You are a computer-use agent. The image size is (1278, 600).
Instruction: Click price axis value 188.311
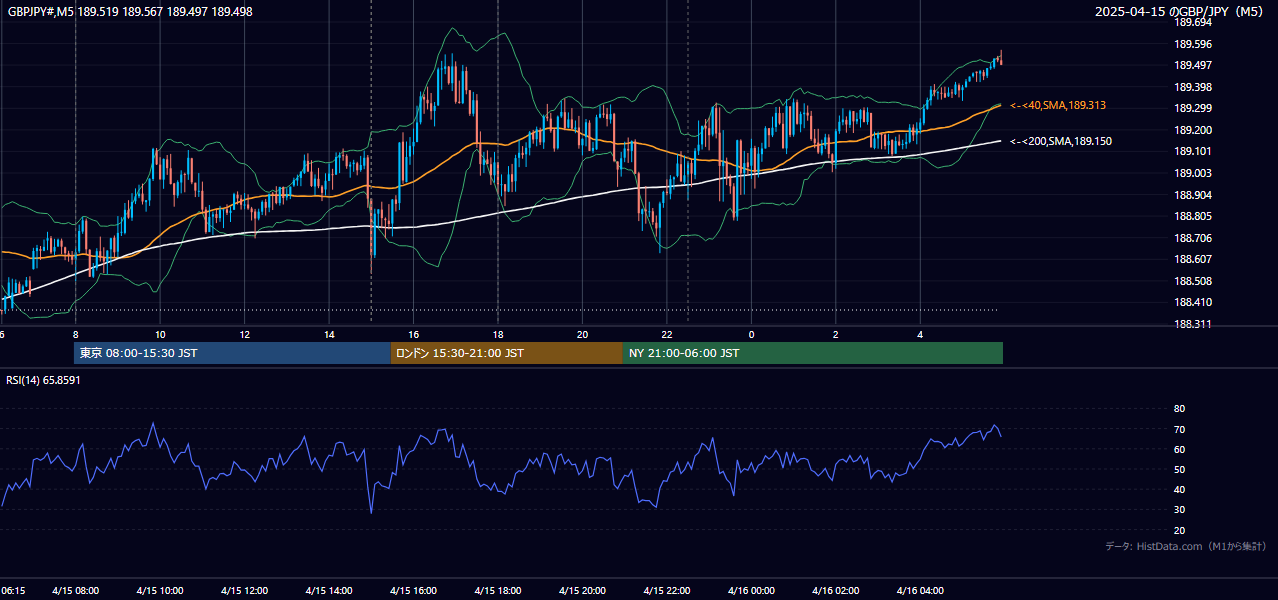1193,324
